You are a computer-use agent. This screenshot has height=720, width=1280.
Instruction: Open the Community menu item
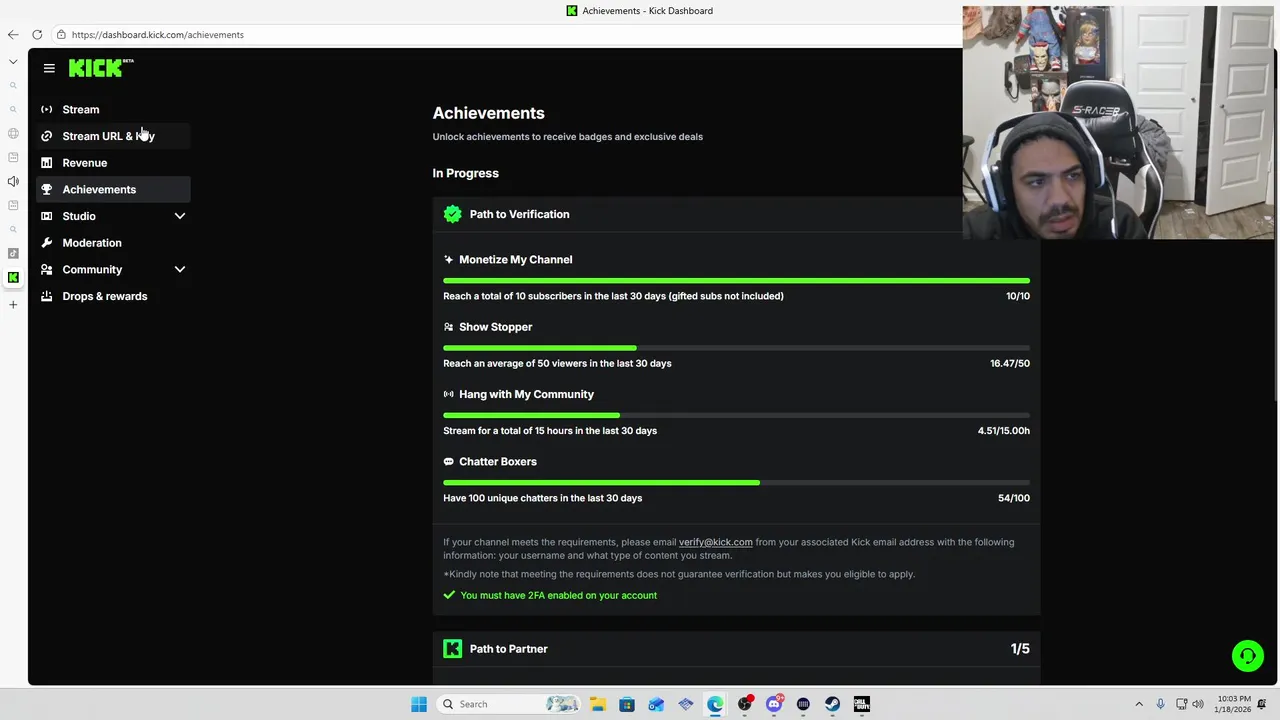(113, 269)
